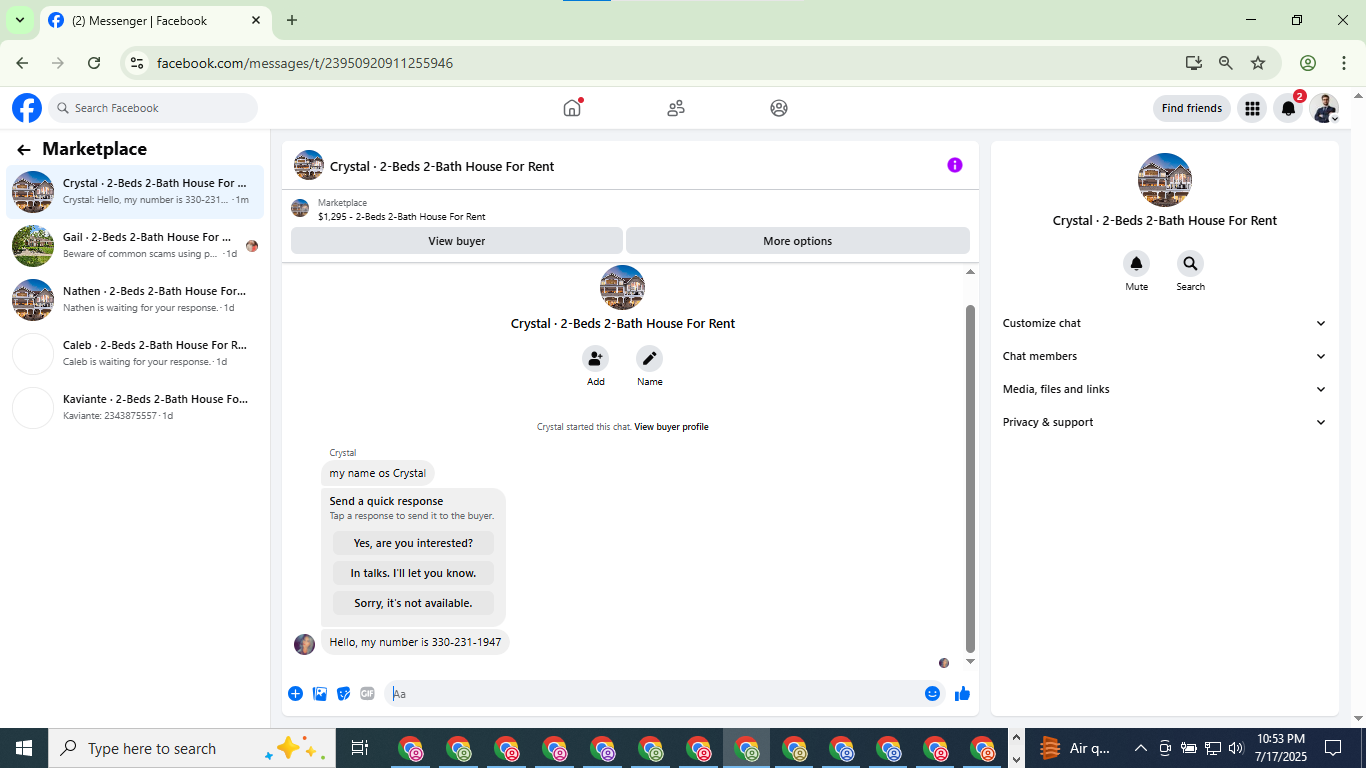This screenshot has height=768, width=1366.
Task: Open conversation information purple icon
Action: coord(955,165)
